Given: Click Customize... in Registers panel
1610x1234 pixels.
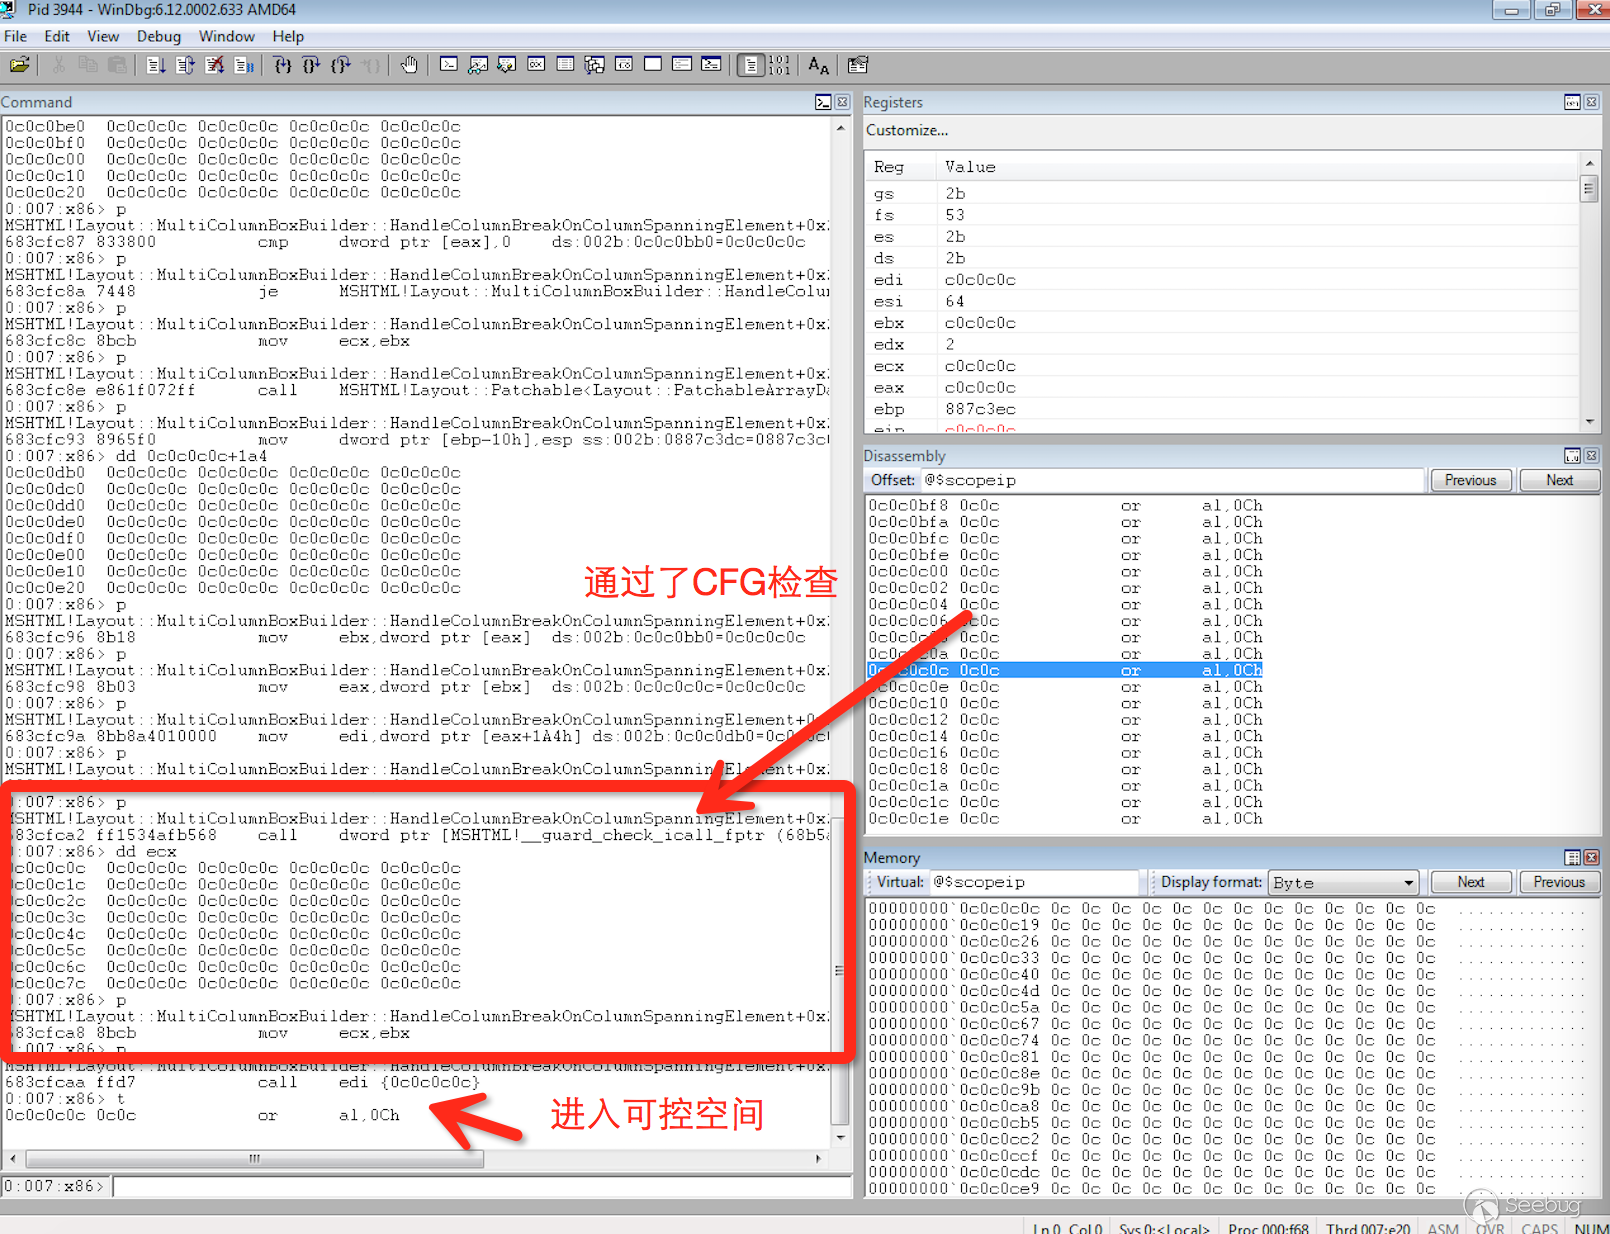Looking at the screenshot, I should (x=906, y=130).
